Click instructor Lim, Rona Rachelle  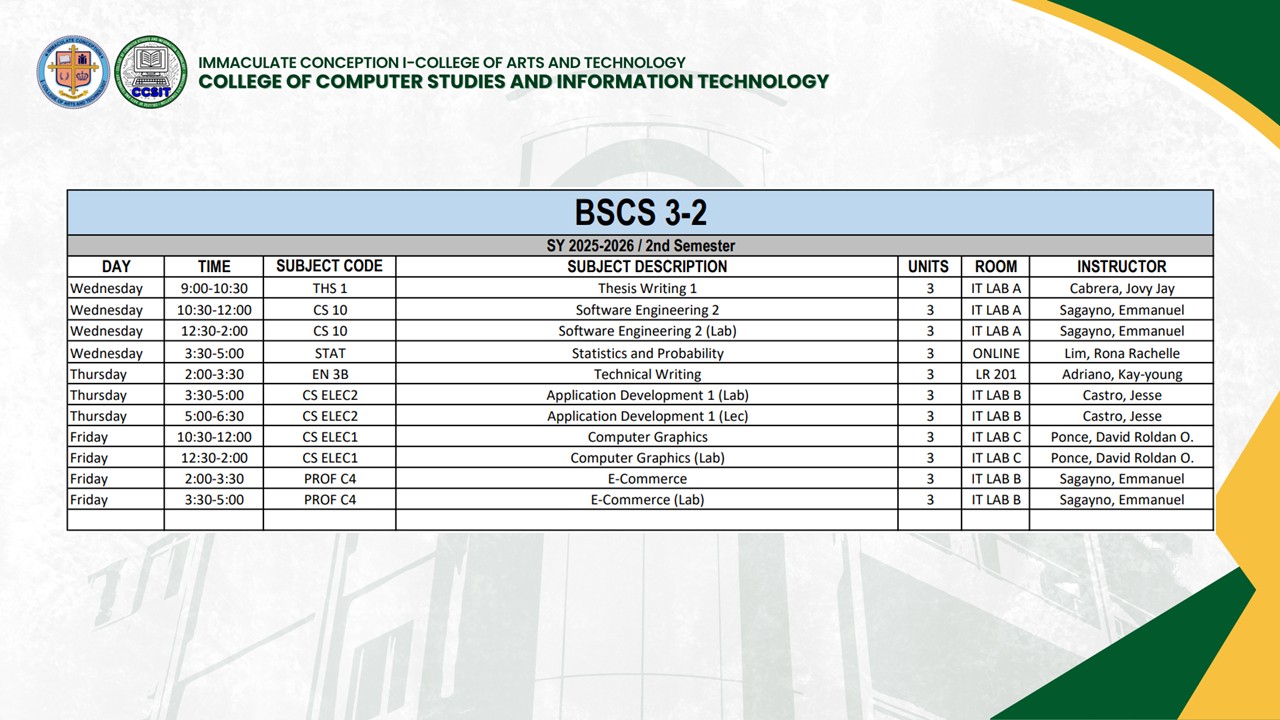coord(1121,353)
